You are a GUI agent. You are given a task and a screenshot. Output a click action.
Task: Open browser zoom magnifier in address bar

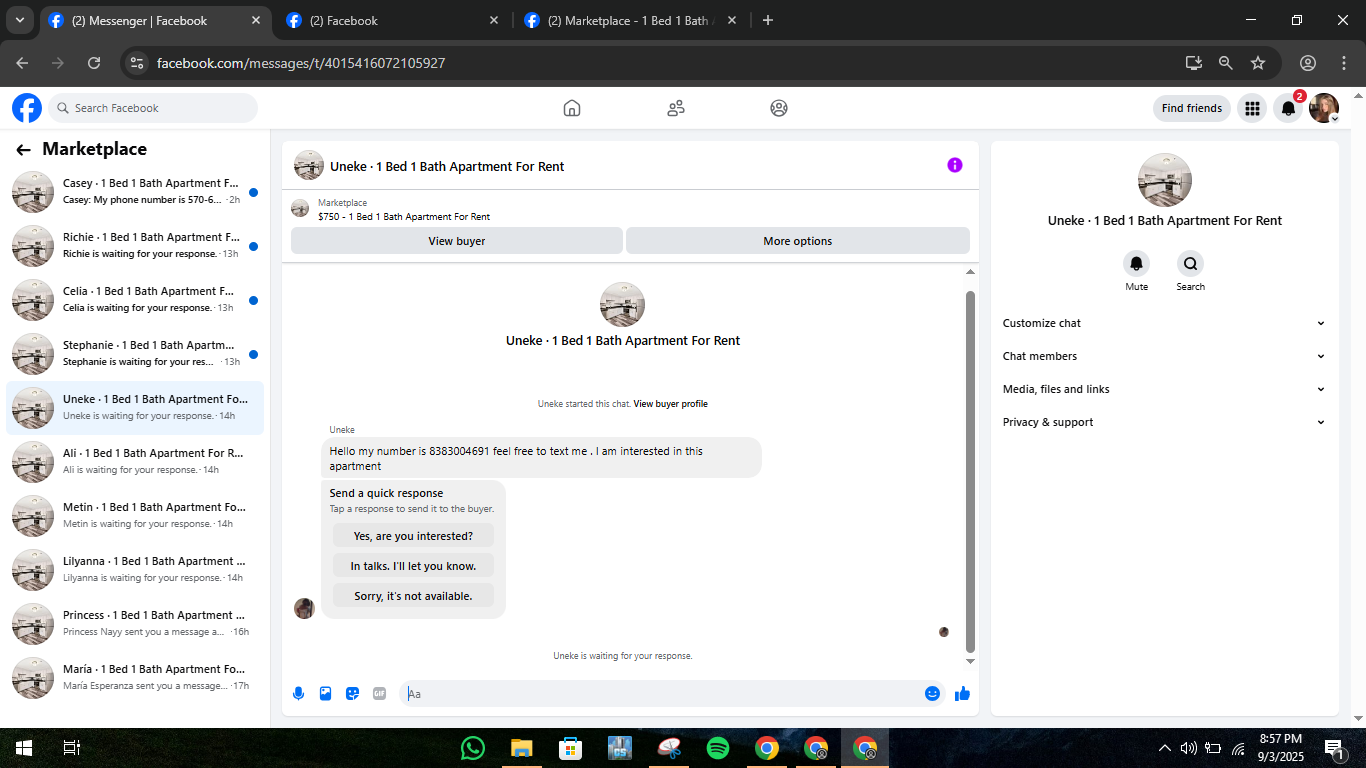[1226, 63]
